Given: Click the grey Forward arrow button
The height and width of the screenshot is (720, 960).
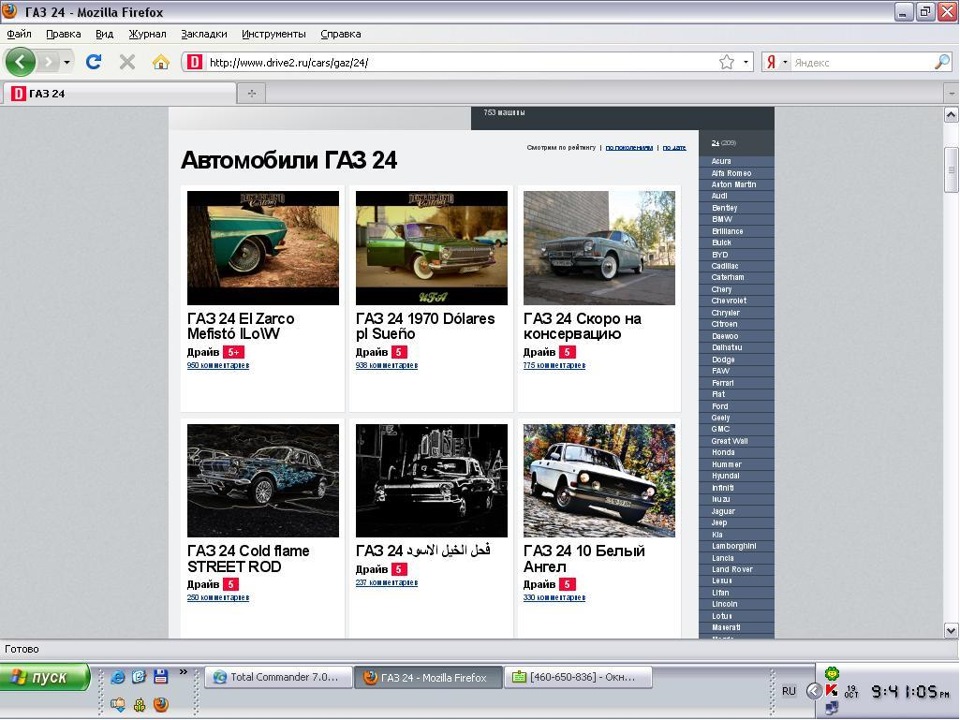Looking at the screenshot, I should pos(48,62).
